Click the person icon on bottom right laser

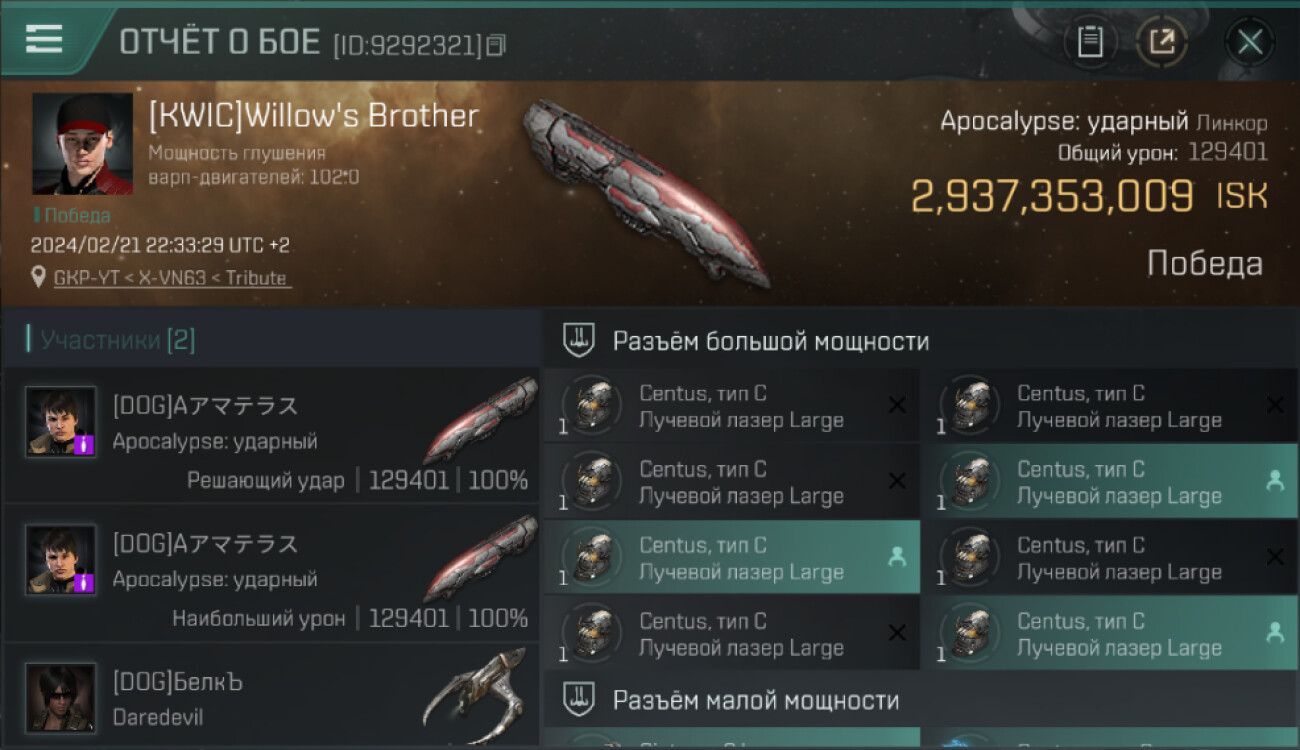pos(1275,633)
